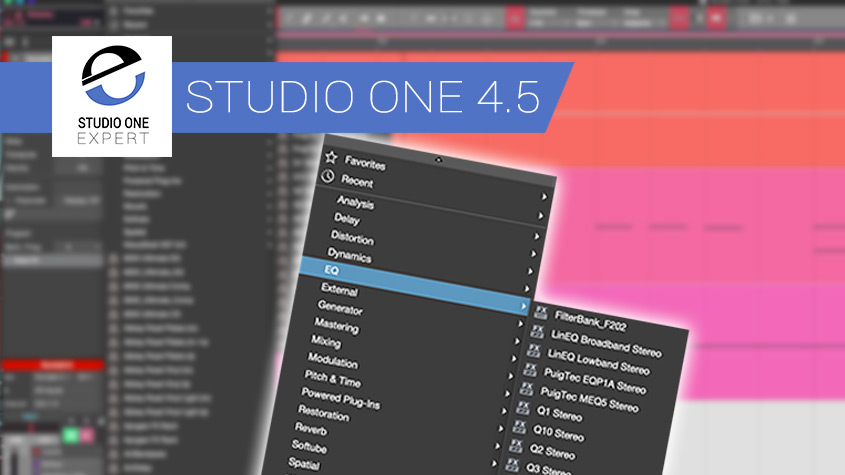Open the Mixing plug-in category

click(x=325, y=342)
